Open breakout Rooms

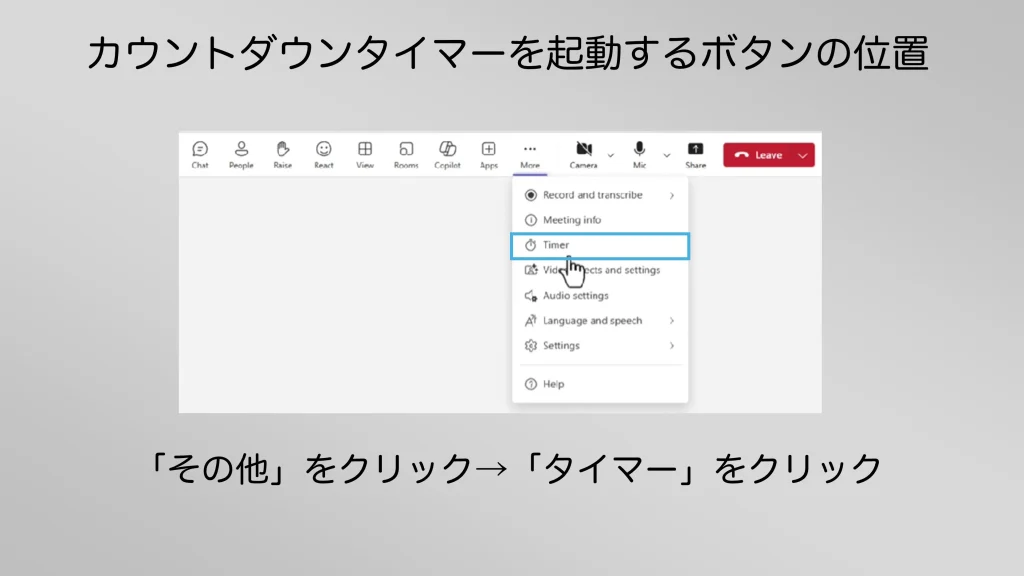(406, 153)
